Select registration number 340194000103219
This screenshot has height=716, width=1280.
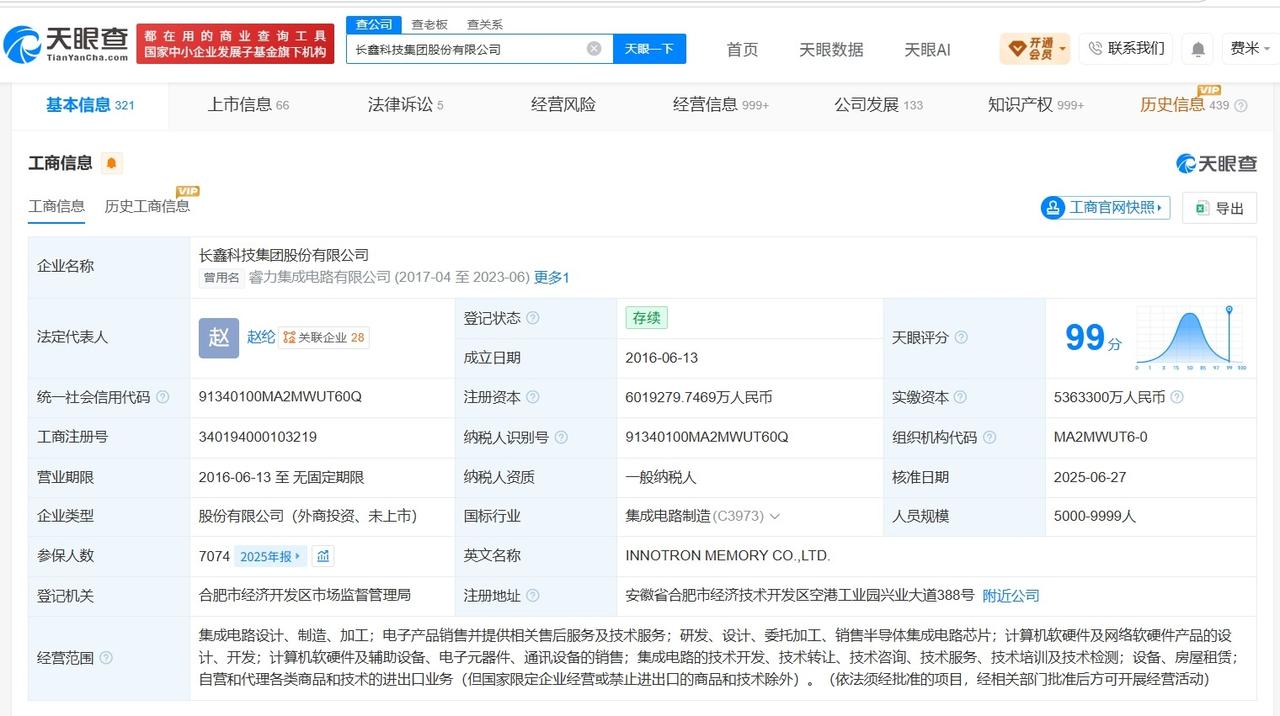(x=258, y=437)
